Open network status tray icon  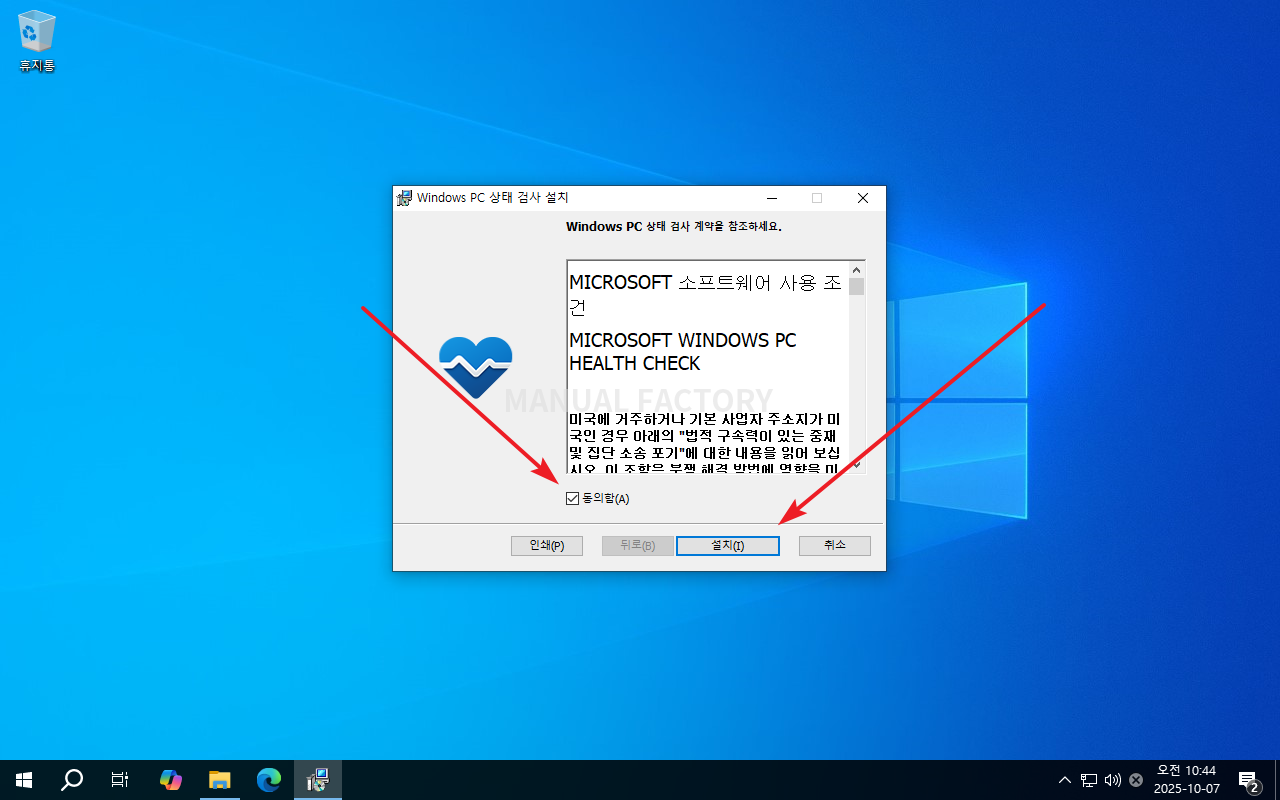point(1089,780)
